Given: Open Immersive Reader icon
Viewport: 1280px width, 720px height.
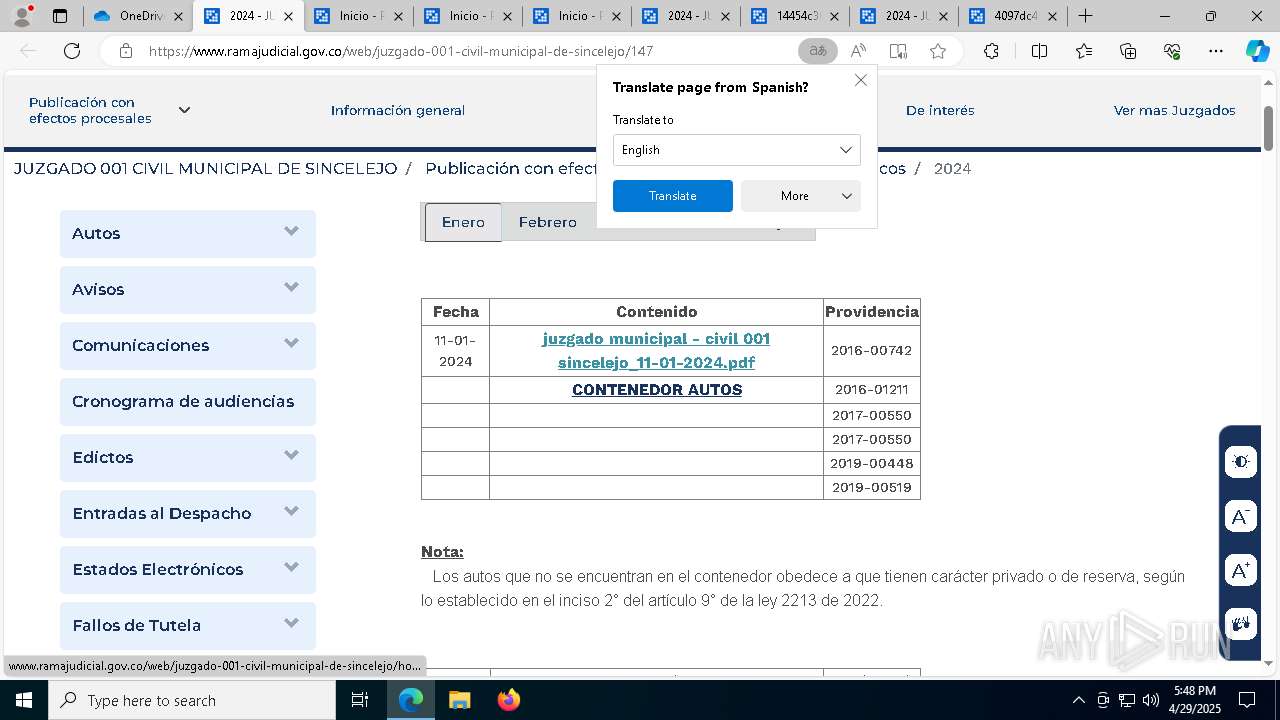Looking at the screenshot, I should (x=898, y=51).
